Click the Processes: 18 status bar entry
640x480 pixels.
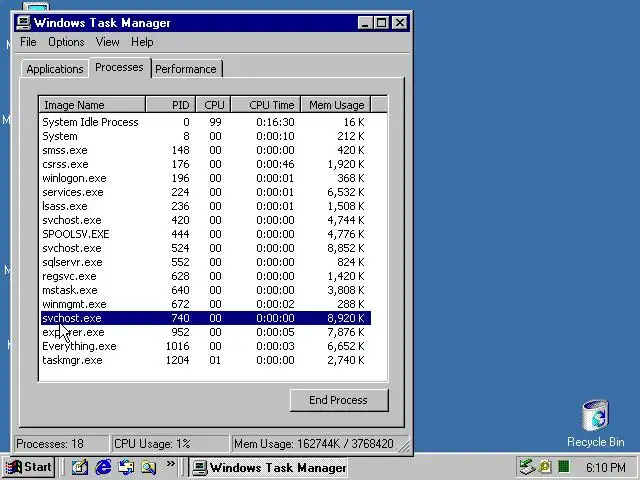[x=61, y=444]
